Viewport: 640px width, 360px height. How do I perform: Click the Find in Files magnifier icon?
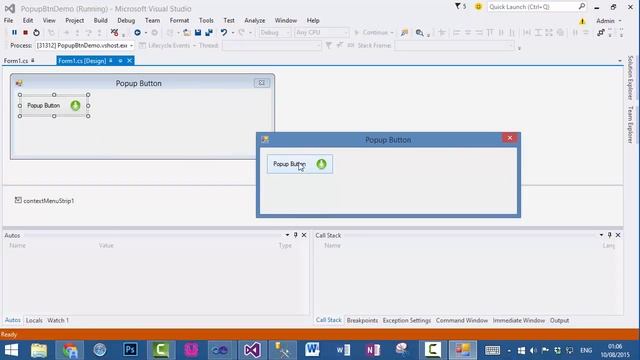pyautogui.click(x=419, y=32)
